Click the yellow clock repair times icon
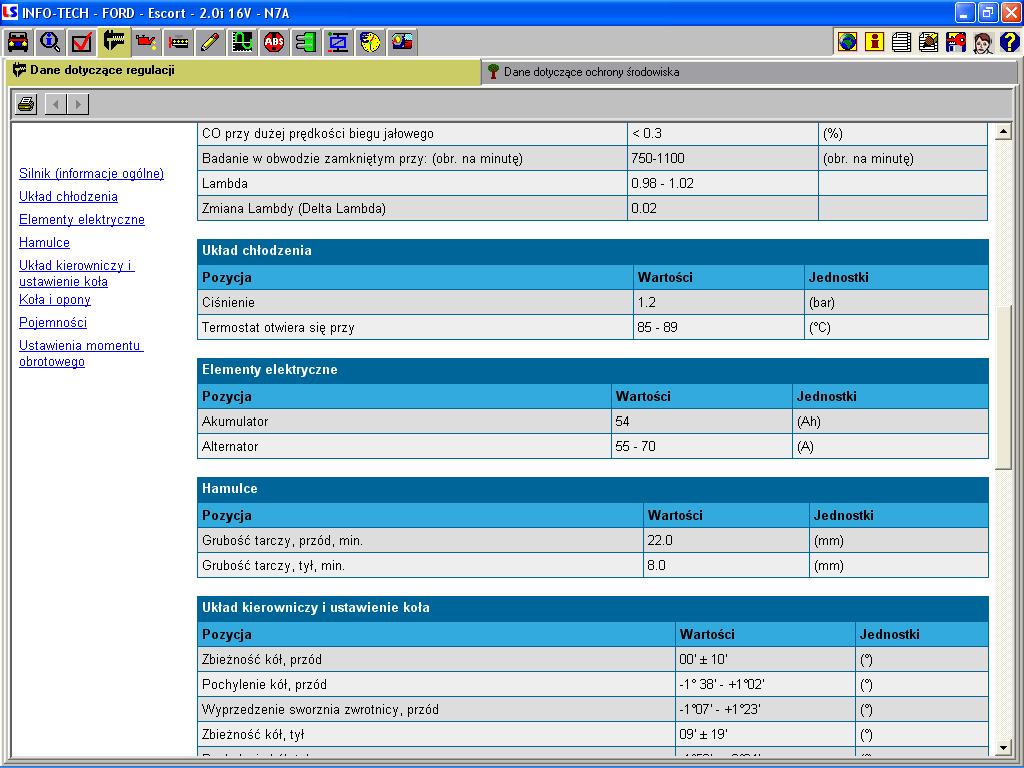 coord(370,42)
